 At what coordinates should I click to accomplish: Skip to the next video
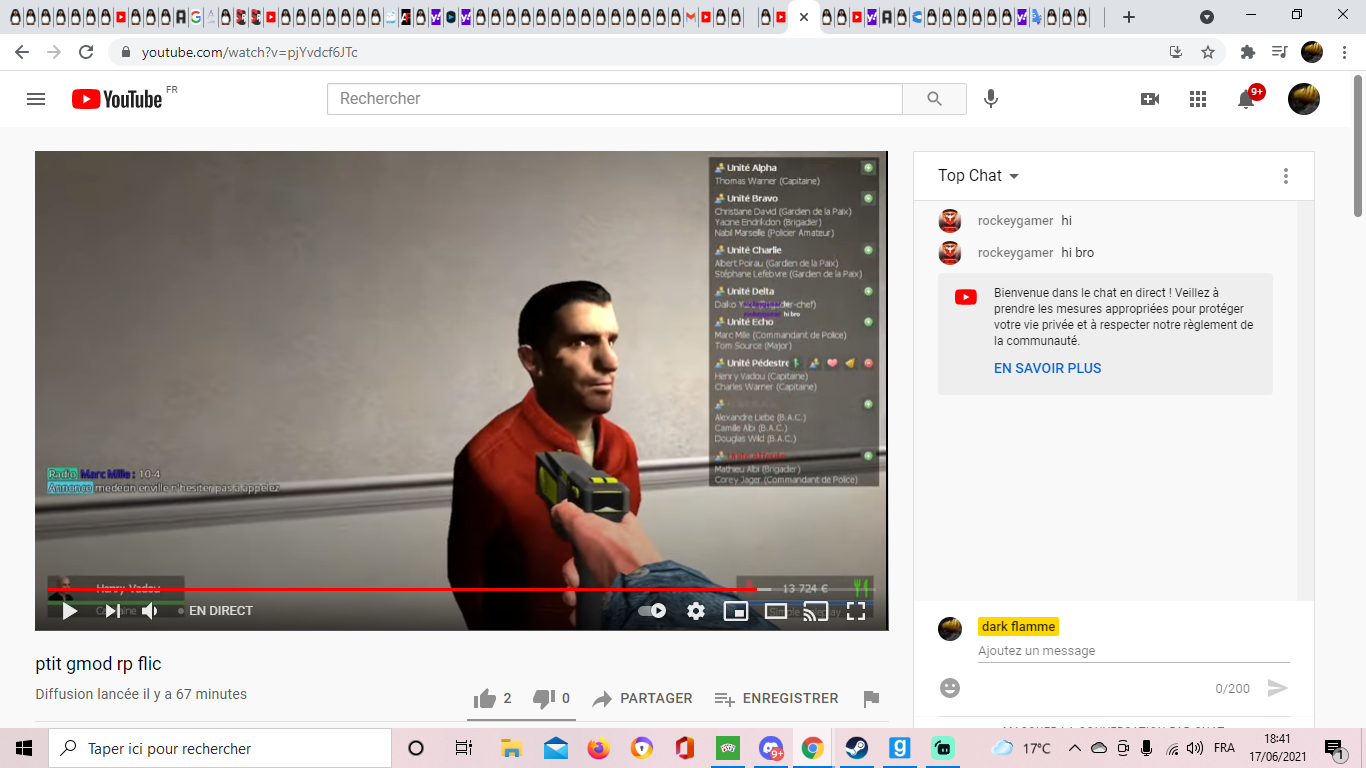click(x=113, y=611)
